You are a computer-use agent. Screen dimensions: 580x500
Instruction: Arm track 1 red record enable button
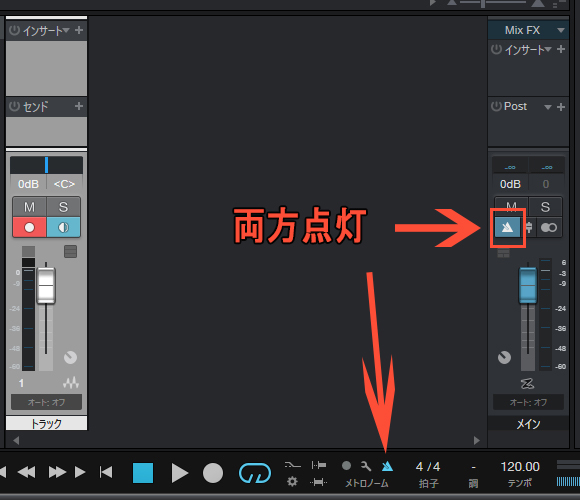pyautogui.click(x=29, y=227)
